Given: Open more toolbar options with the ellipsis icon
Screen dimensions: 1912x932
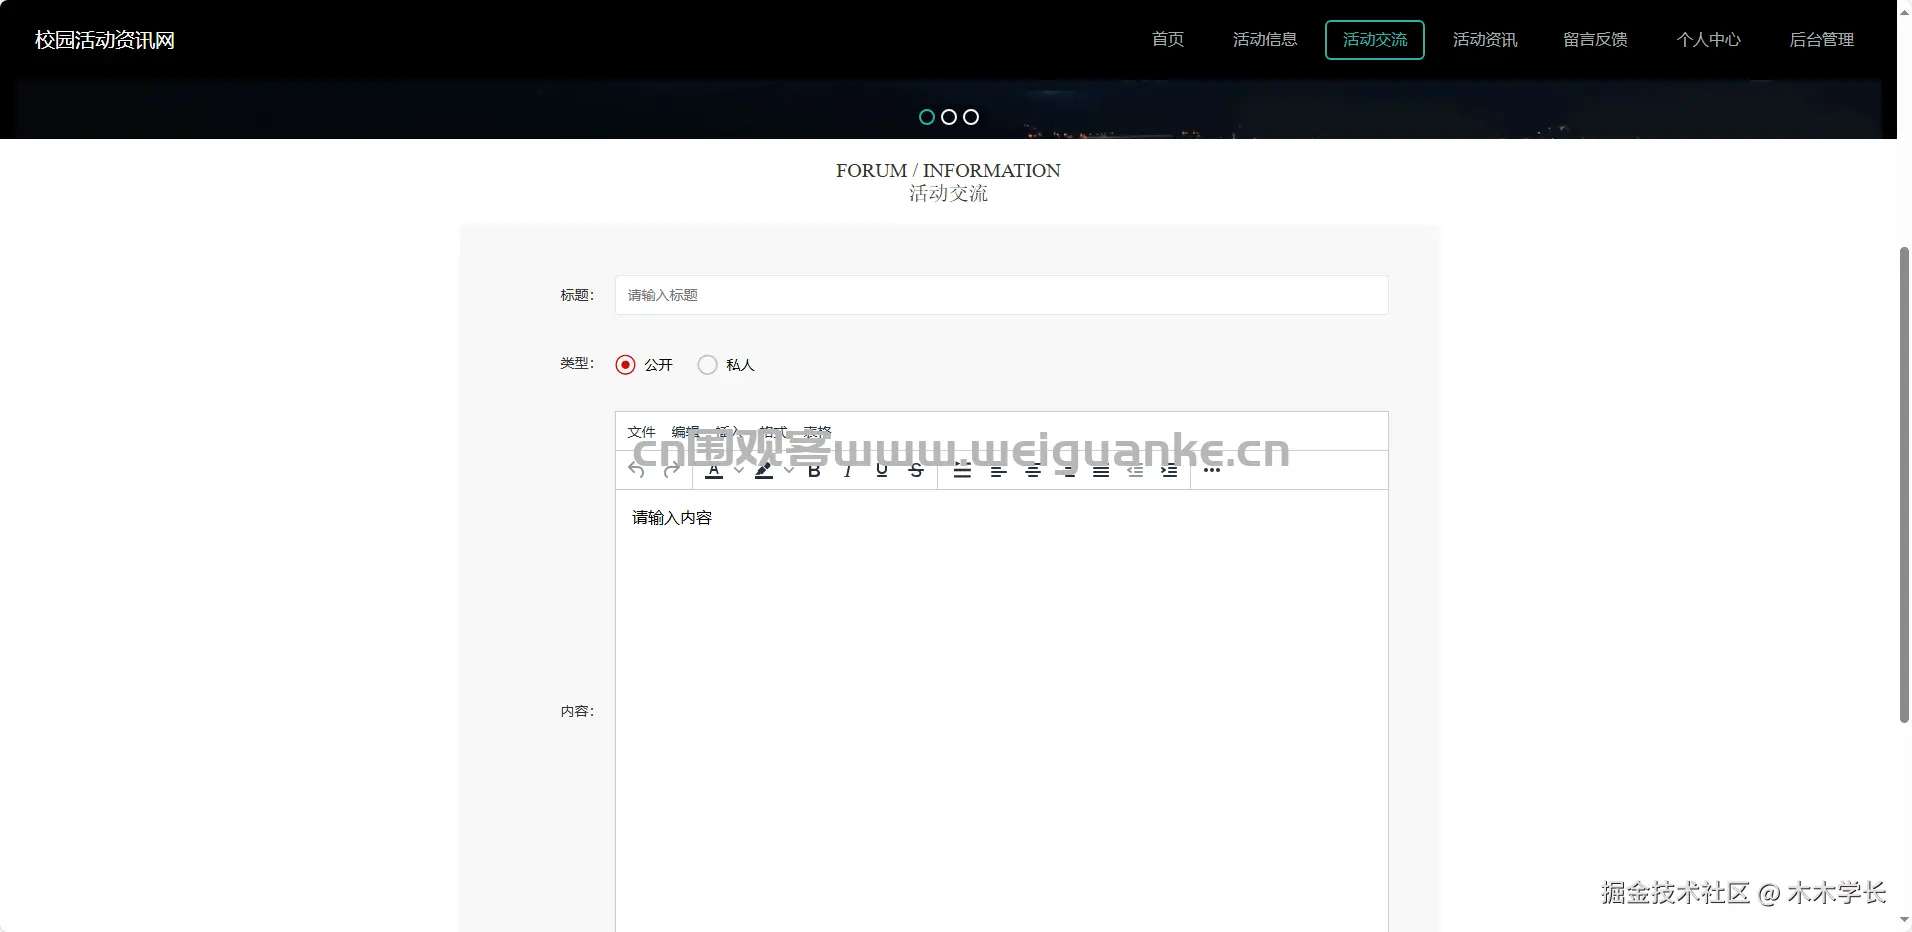Looking at the screenshot, I should 1212,470.
